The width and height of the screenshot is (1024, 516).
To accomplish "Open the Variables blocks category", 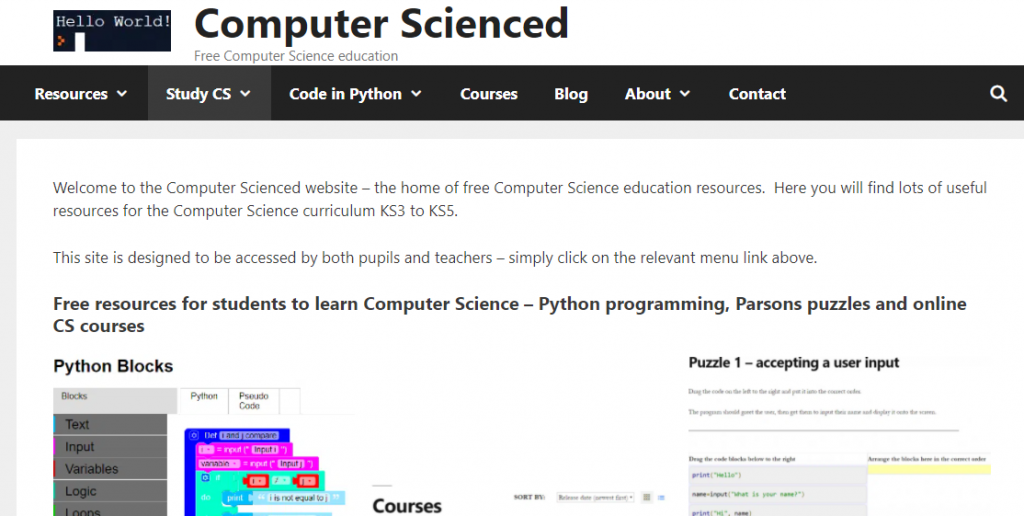I will (92, 469).
